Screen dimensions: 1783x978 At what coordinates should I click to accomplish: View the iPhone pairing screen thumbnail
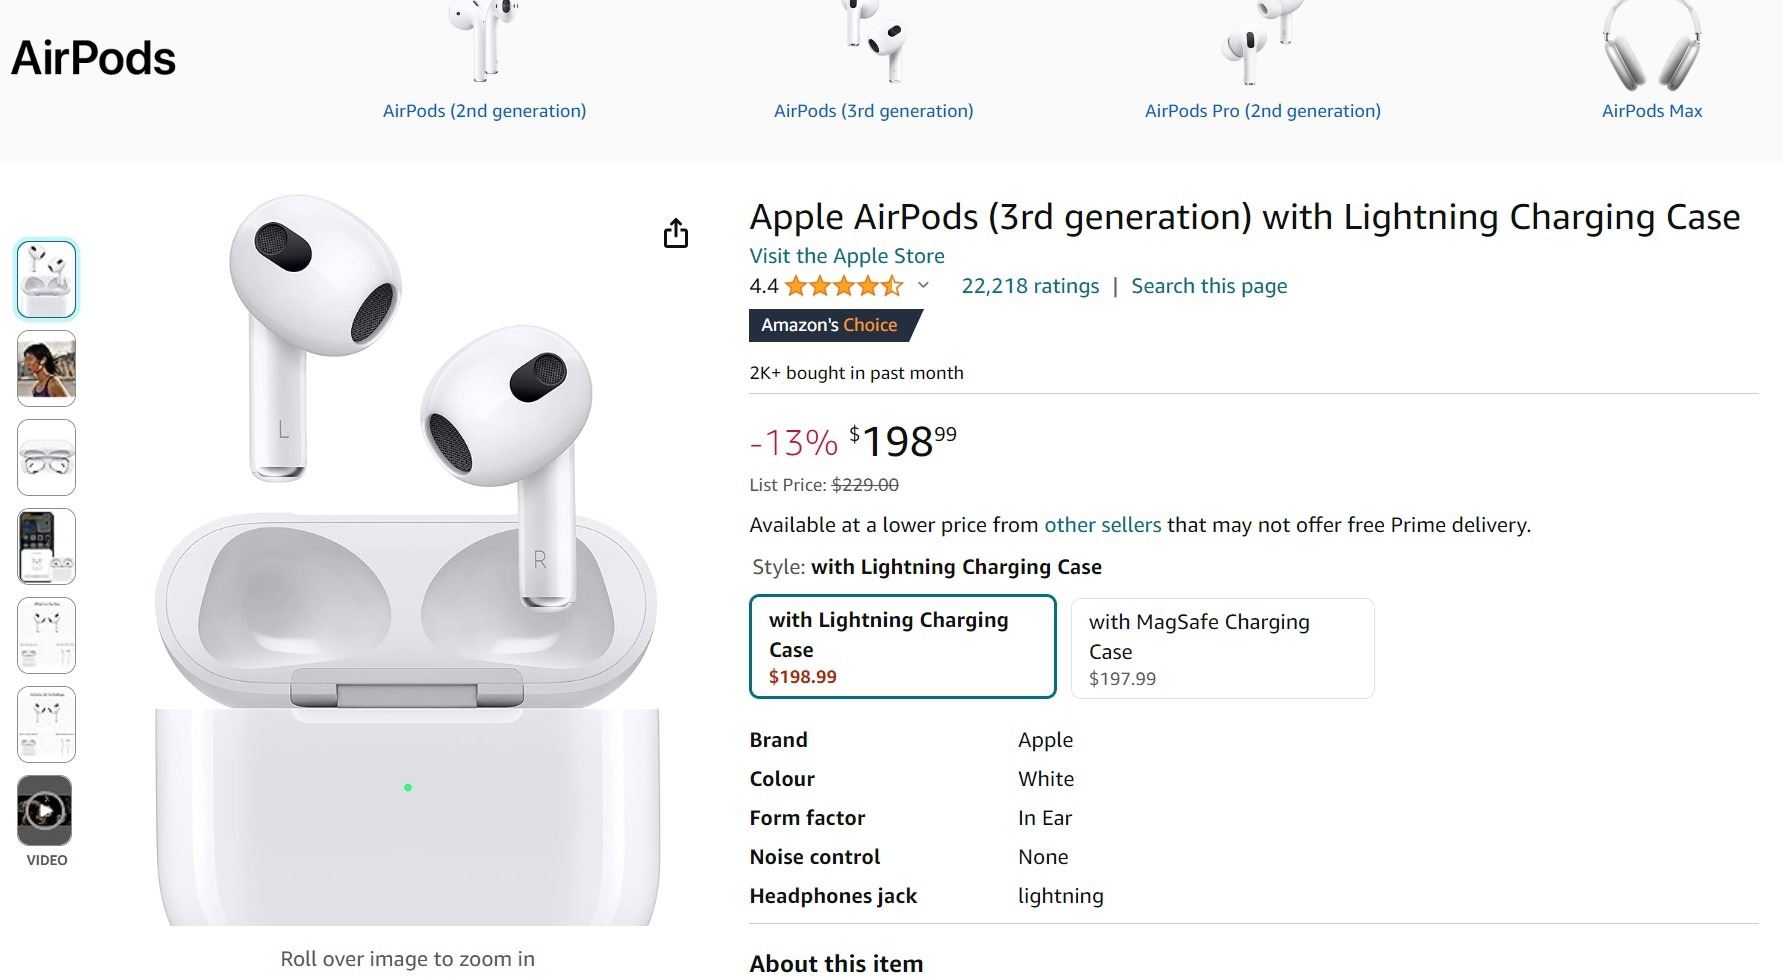point(46,546)
